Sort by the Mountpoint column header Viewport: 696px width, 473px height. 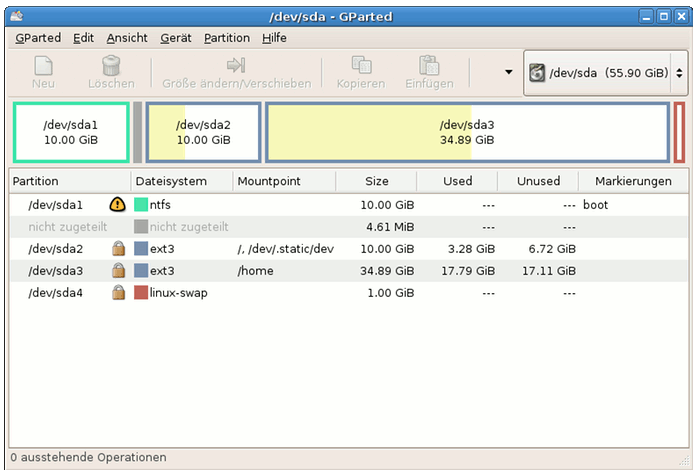coord(284,181)
